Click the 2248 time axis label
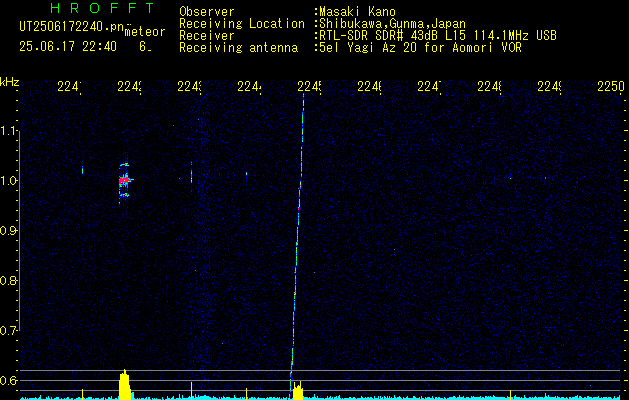 (489, 86)
